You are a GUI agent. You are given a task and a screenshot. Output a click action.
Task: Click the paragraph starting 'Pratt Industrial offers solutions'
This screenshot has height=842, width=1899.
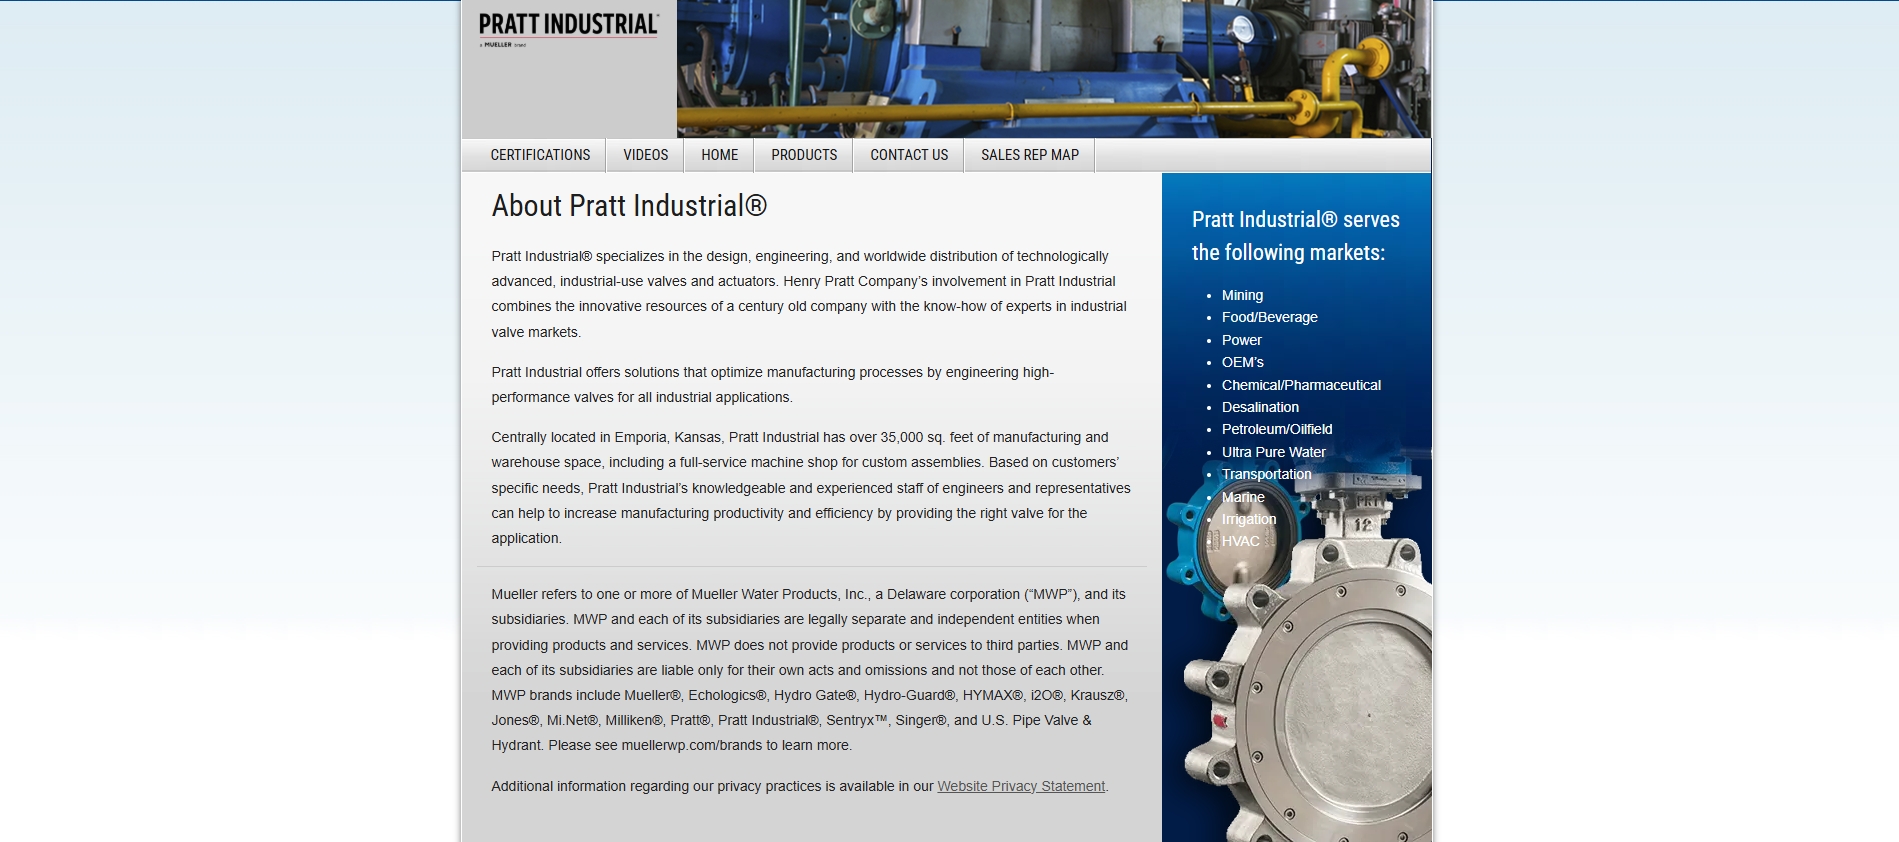[x=773, y=385]
